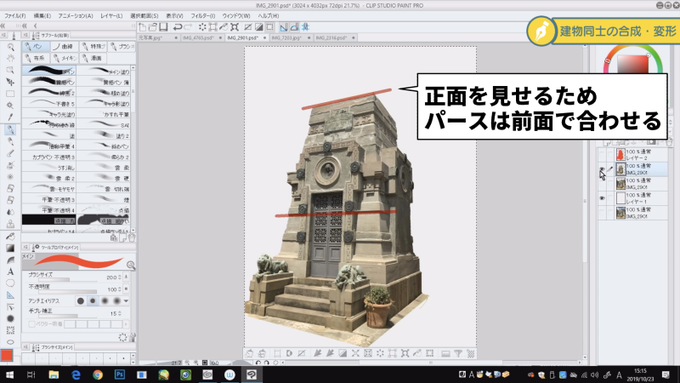
Task: Open the tool property panel menu icon
Action: click(x=26, y=247)
